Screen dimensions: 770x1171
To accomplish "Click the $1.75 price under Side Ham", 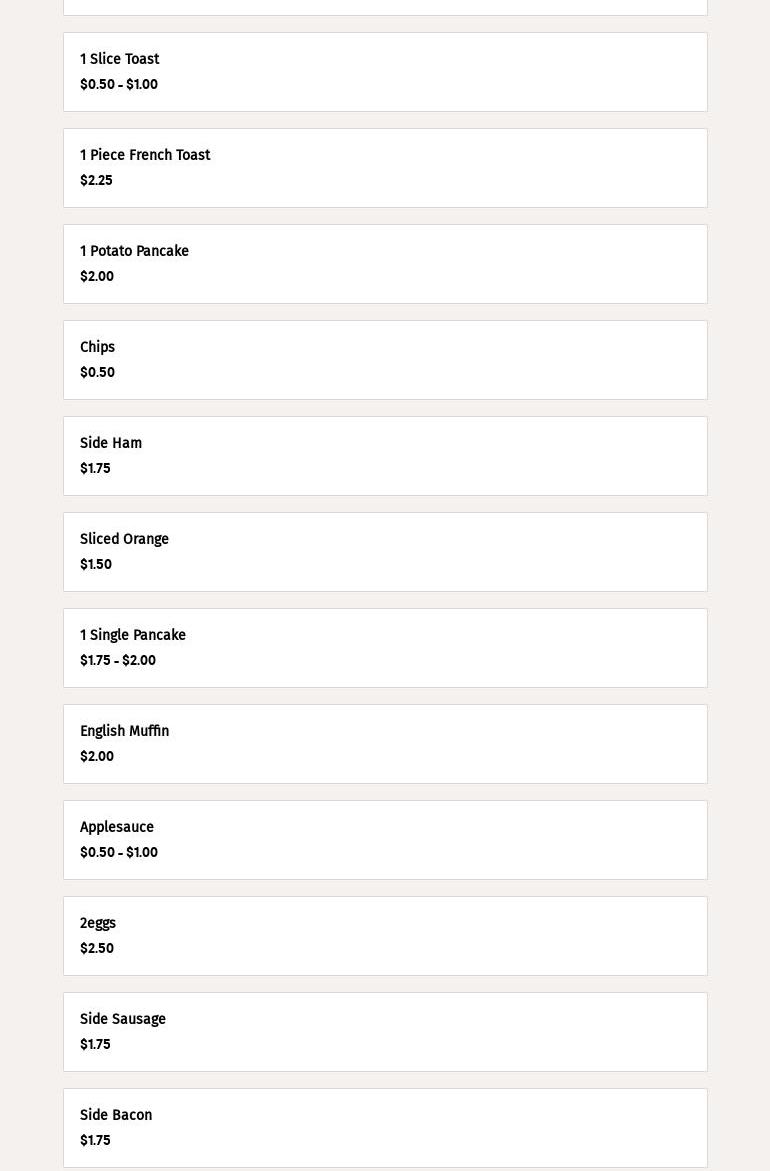I will 95,469.
